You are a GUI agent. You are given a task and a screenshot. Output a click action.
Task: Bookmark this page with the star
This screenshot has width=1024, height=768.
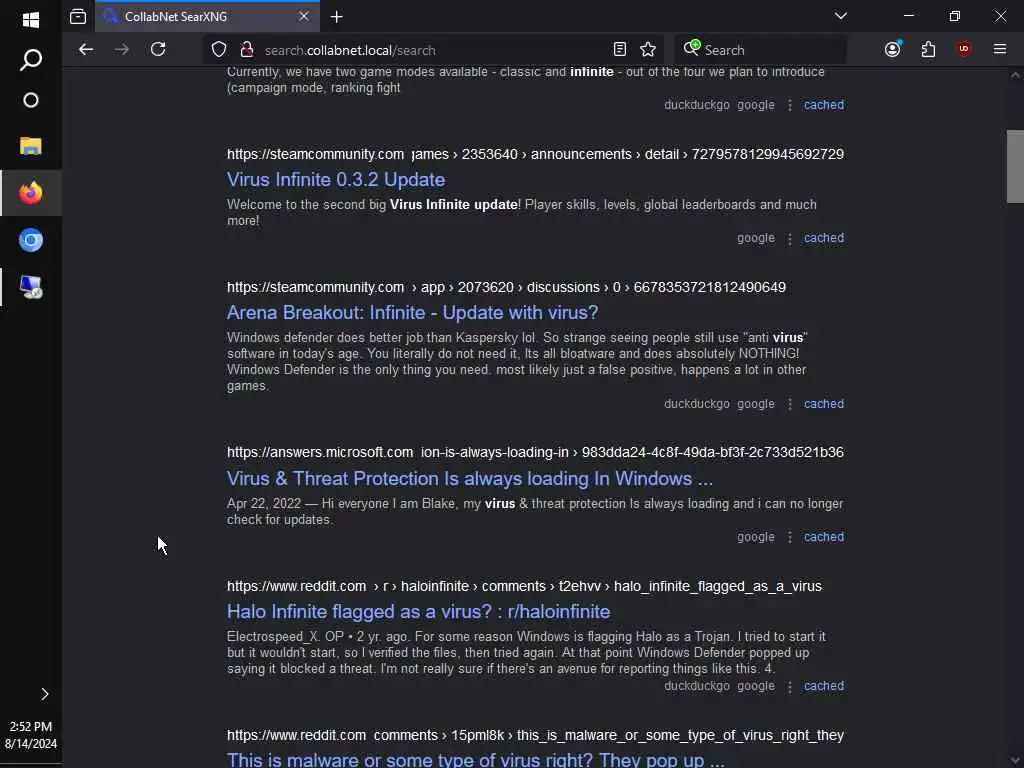coord(648,50)
